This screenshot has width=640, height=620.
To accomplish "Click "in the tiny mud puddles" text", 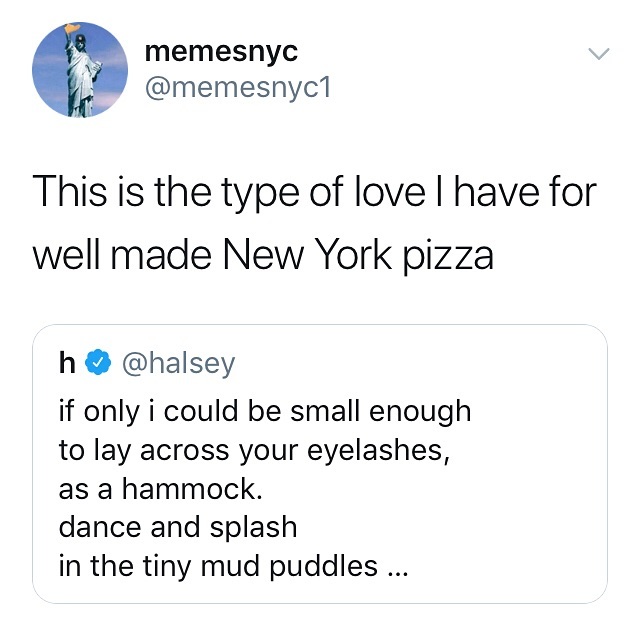I will [x=218, y=565].
